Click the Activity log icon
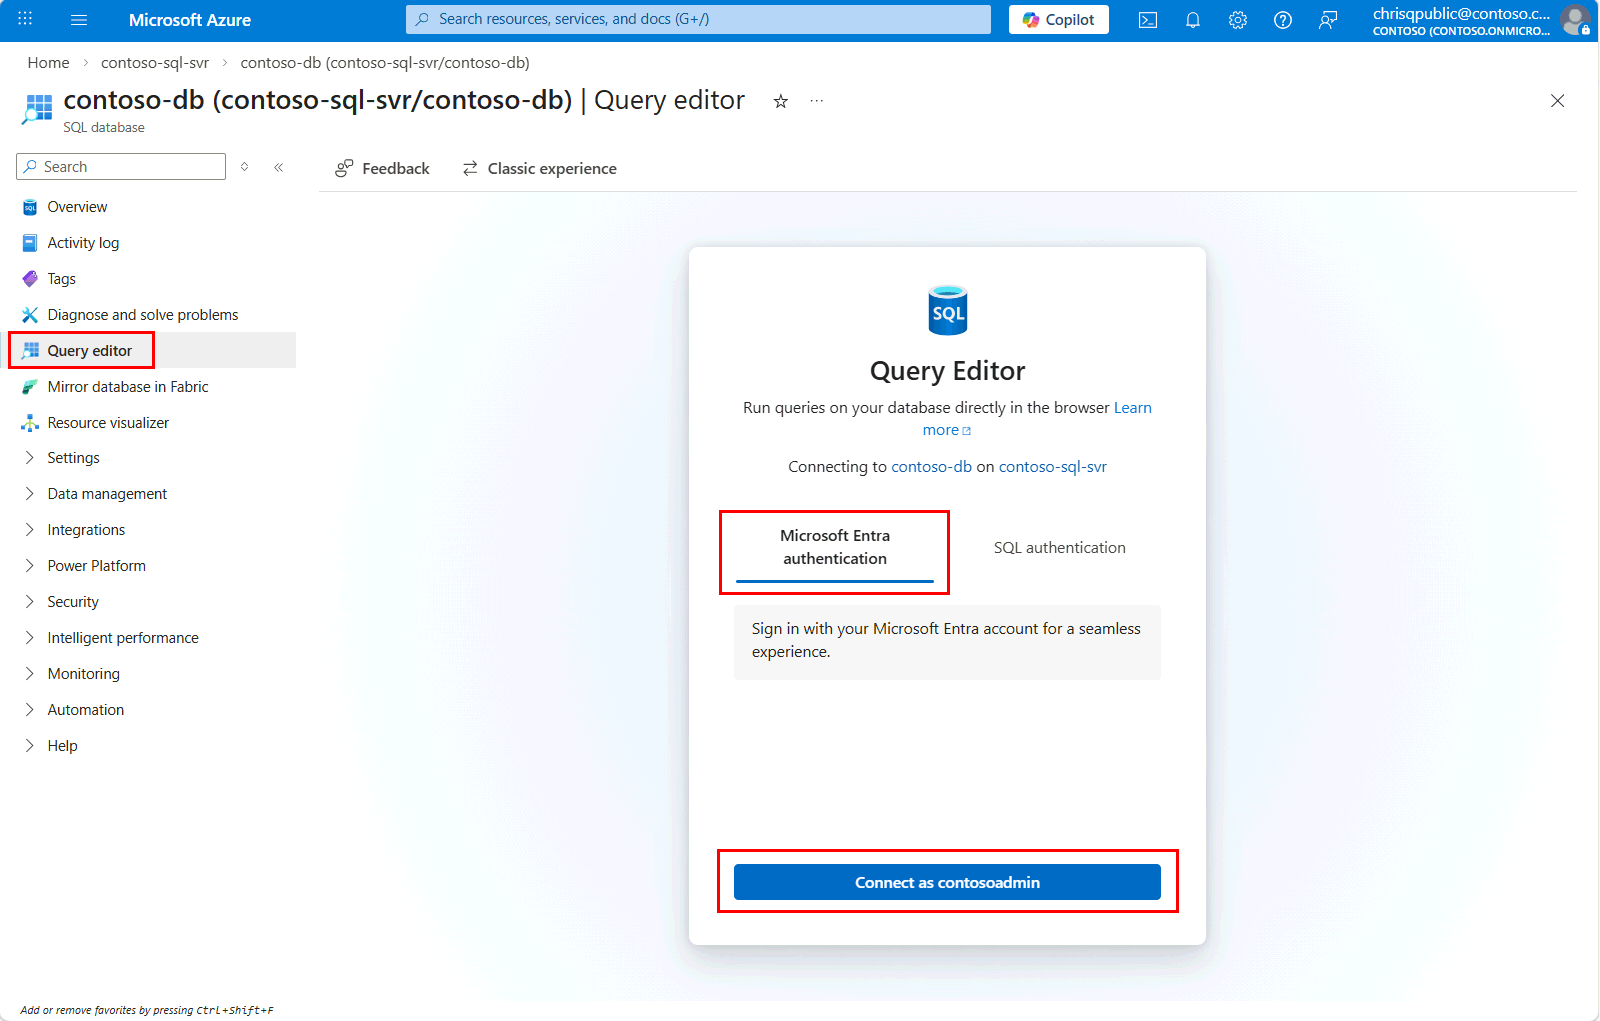1600x1021 pixels. click(x=30, y=243)
